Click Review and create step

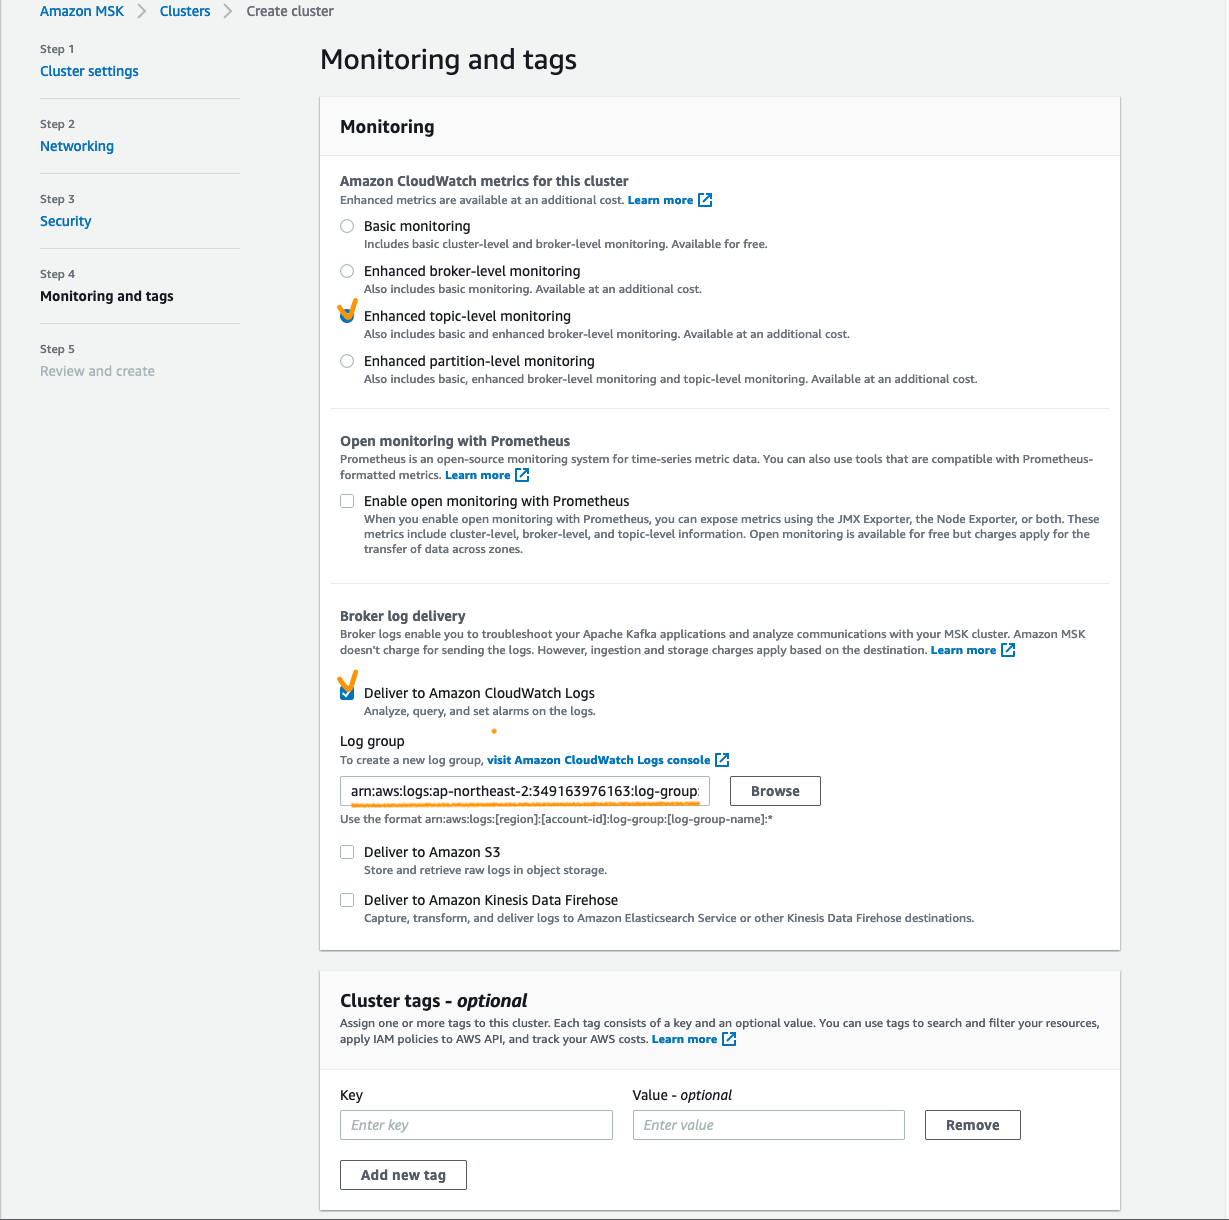97,371
